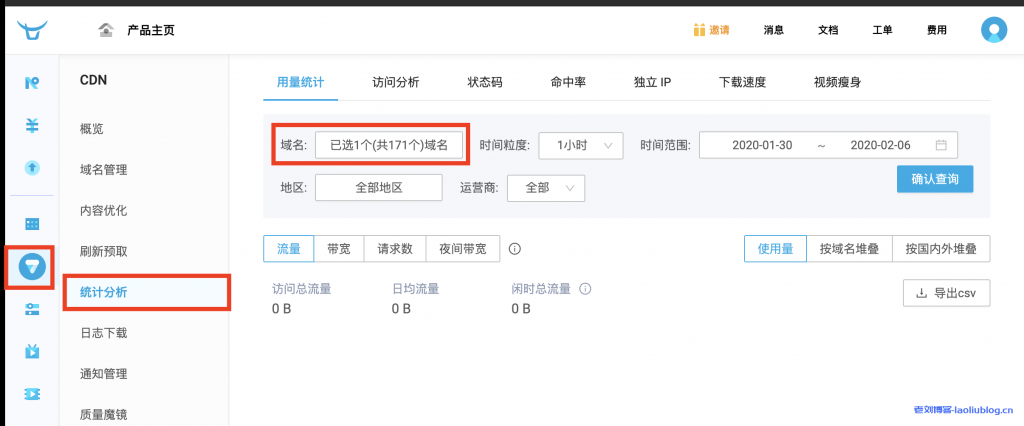
Task: Select the 带宽 metric toggle
Action: tap(339, 249)
